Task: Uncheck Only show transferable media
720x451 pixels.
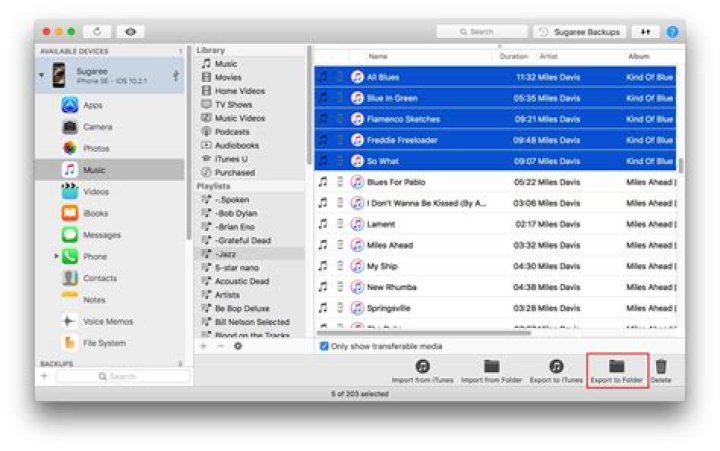Action: [x=324, y=346]
